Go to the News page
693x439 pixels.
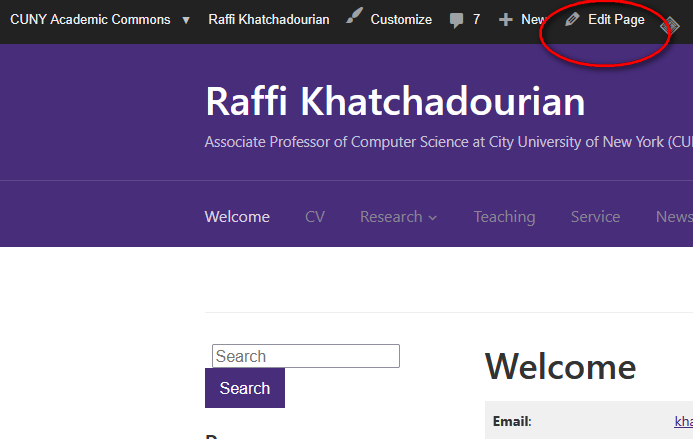tap(673, 217)
